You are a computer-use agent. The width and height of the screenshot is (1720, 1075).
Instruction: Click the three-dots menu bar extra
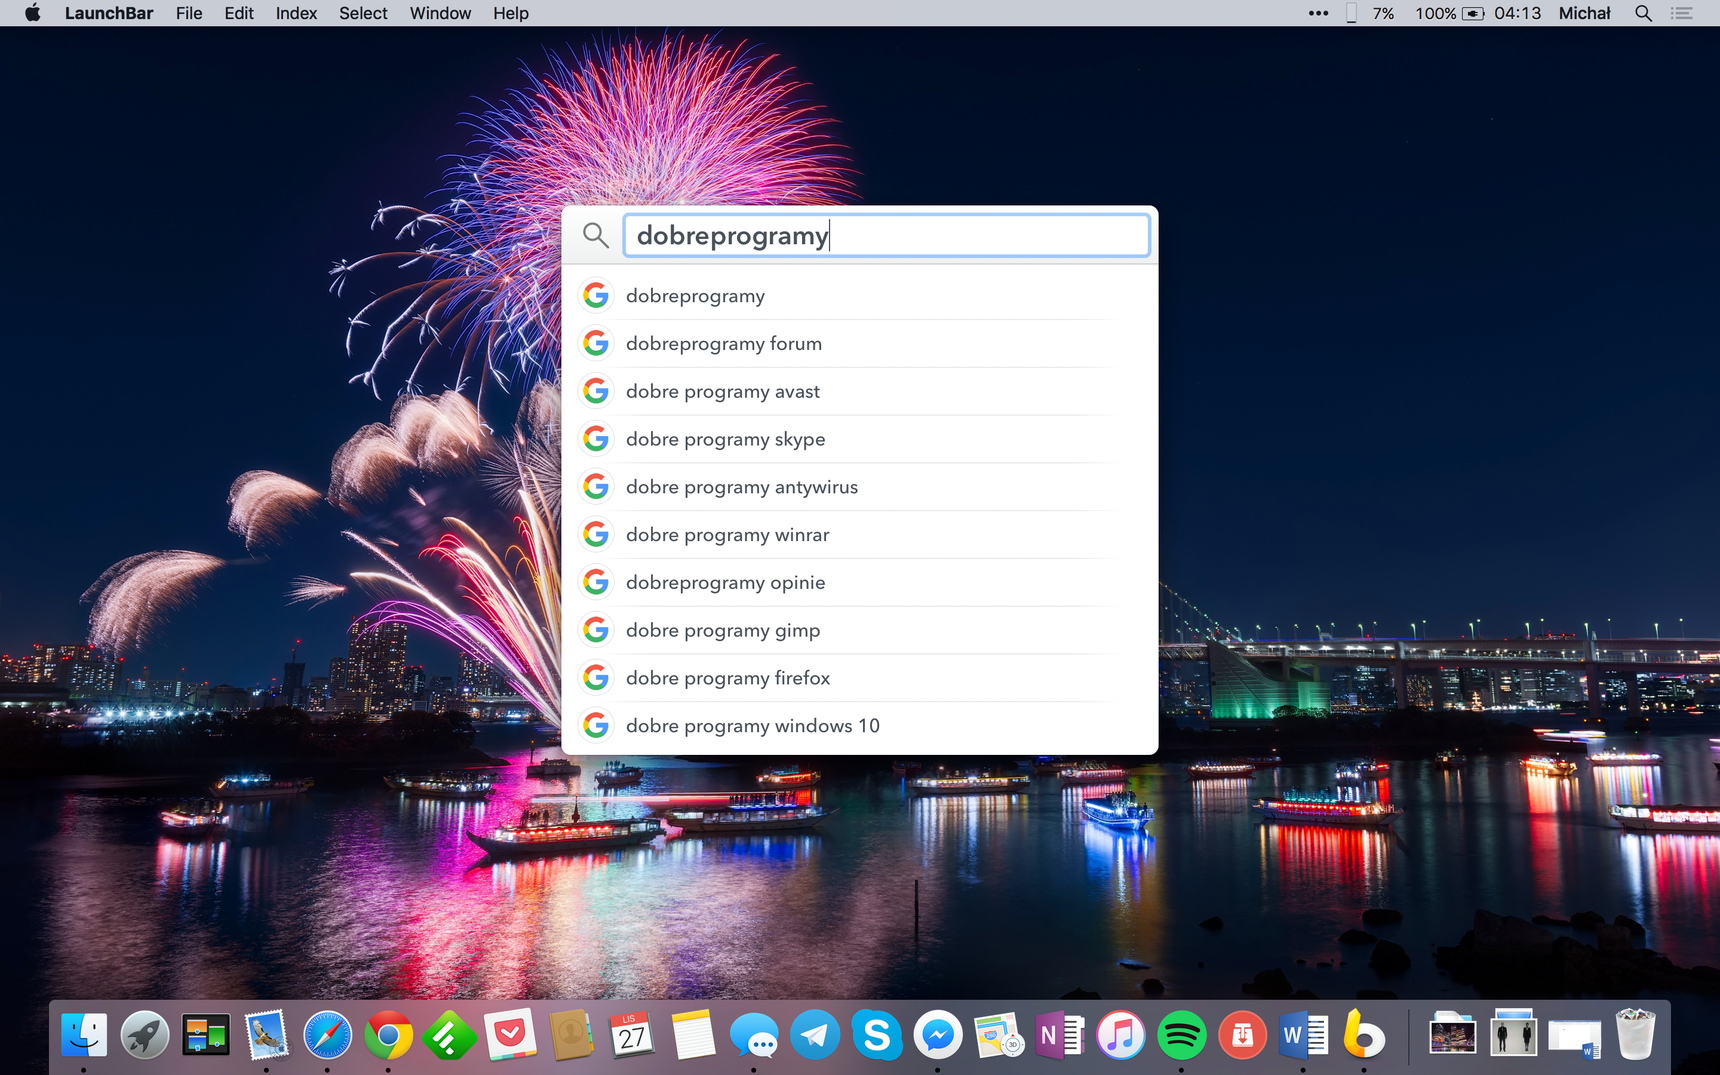pos(1318,13)
